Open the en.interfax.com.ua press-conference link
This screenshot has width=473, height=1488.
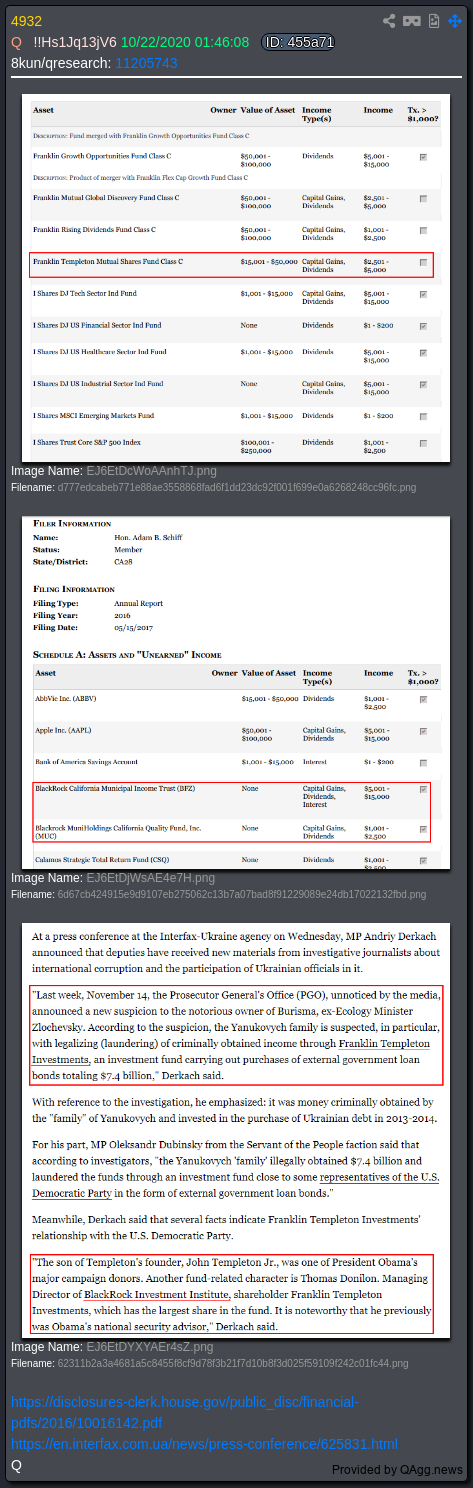(204, 1444)
